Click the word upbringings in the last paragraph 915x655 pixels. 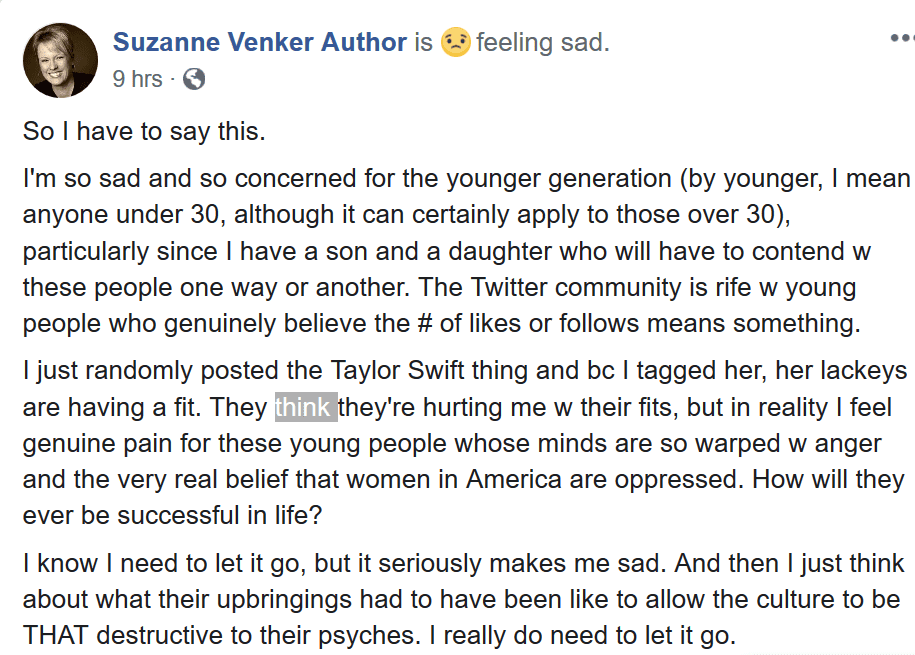click(x=284, y=600)
